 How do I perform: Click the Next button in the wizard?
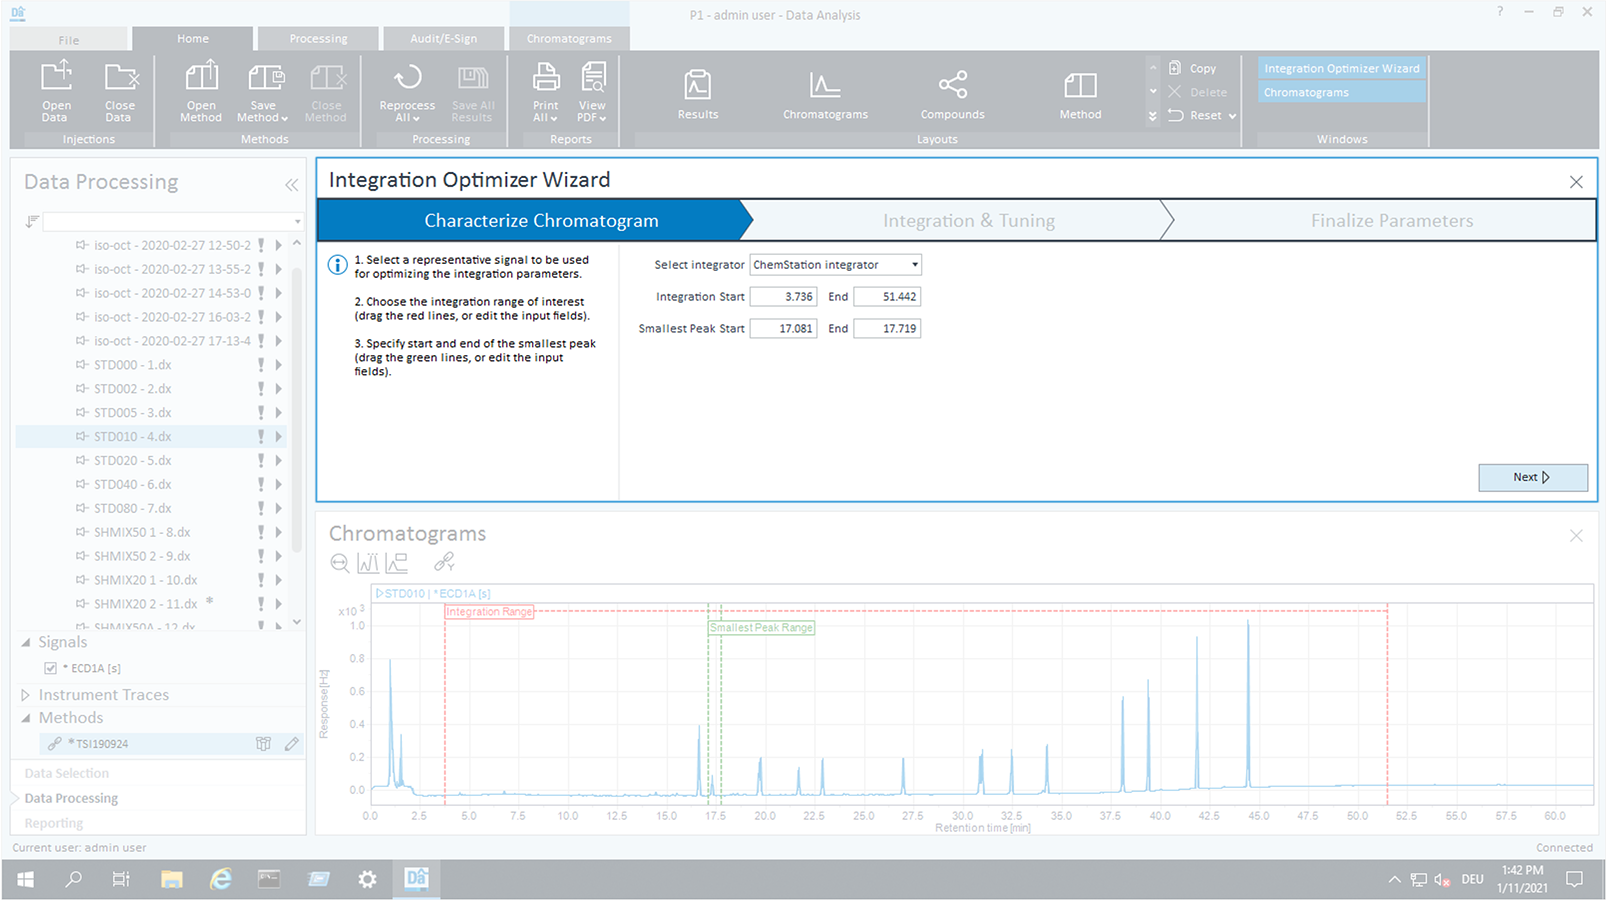point(1532,477)
